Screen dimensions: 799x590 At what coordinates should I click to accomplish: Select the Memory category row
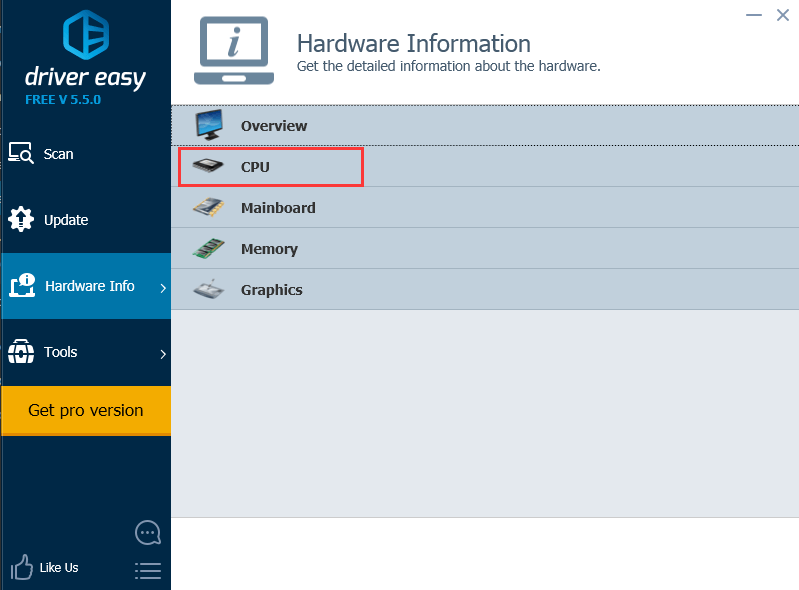tap(485, 249)
